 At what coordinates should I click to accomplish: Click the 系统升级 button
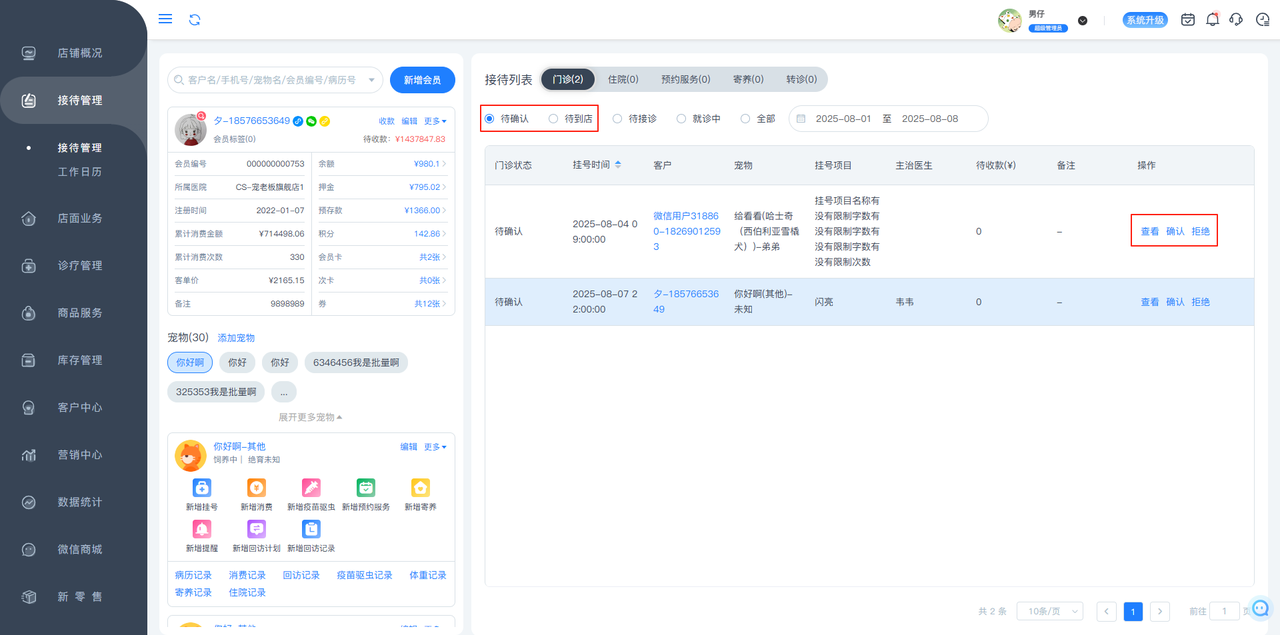pos(1145,20)
